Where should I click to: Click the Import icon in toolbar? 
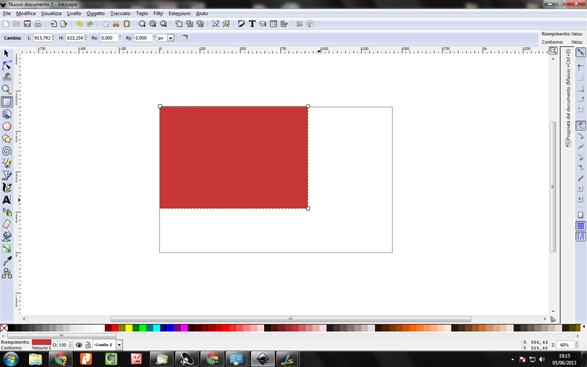pyautogui.click(x=54, y=24)
